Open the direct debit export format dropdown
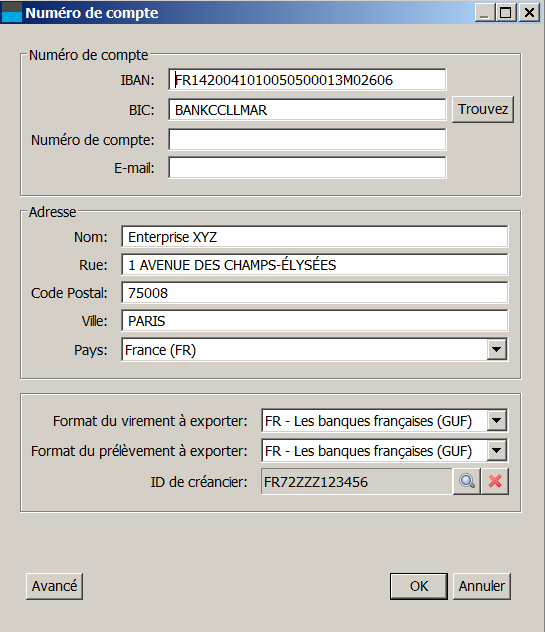This screenshot has height=632, width=545. pyautogui.click(x=497, y=450)
